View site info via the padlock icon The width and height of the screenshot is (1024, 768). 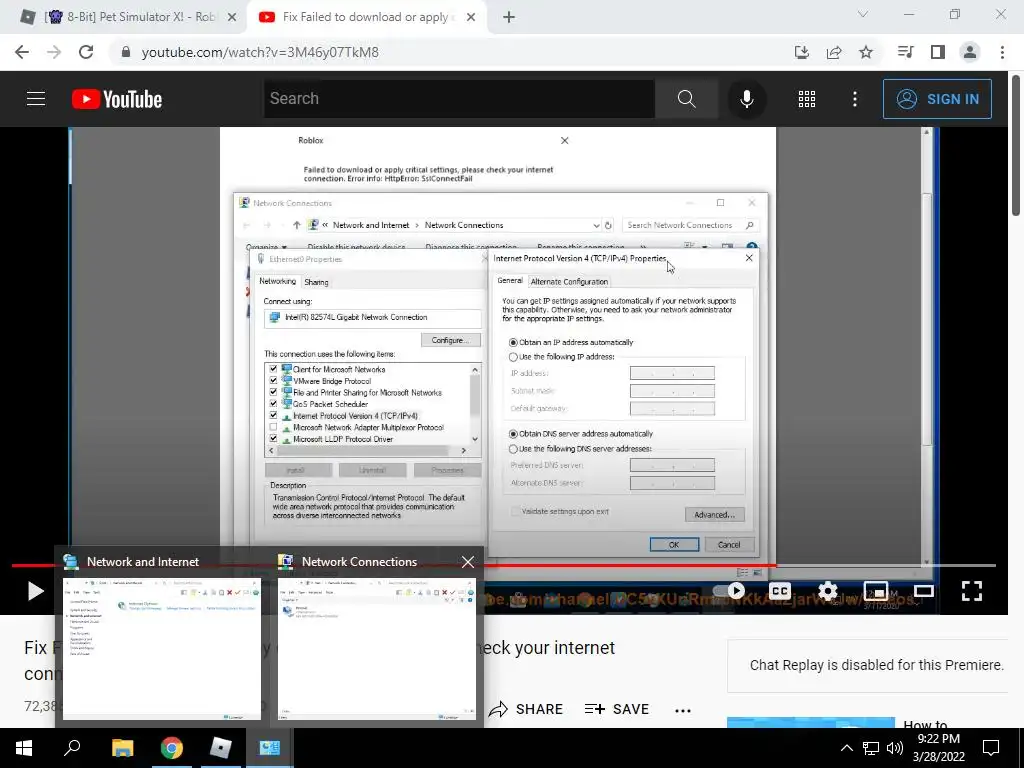(126, 52)
